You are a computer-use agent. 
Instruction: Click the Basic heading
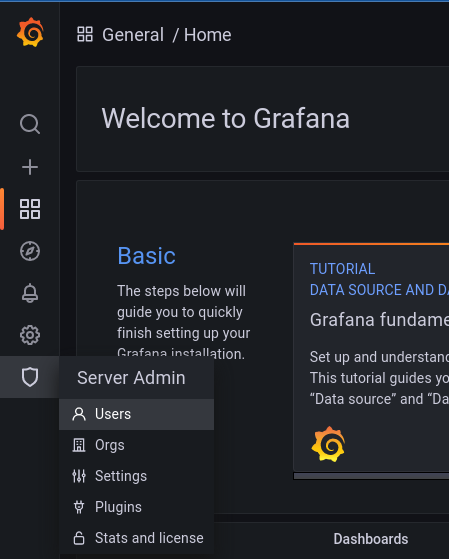(x=147, y=256)
